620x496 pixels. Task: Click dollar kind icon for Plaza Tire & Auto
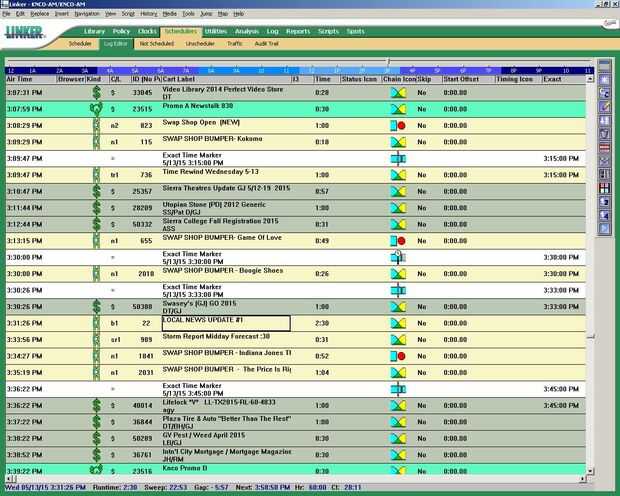point(96,422)
